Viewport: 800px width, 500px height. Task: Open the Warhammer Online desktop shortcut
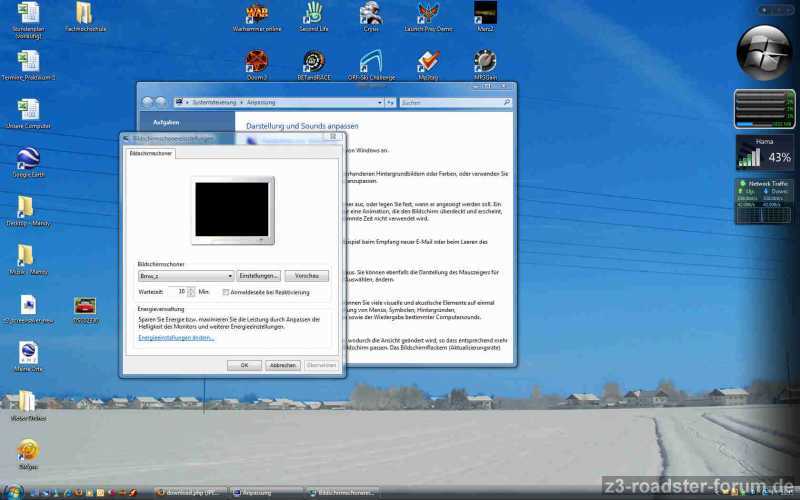(x=258, y=13)
